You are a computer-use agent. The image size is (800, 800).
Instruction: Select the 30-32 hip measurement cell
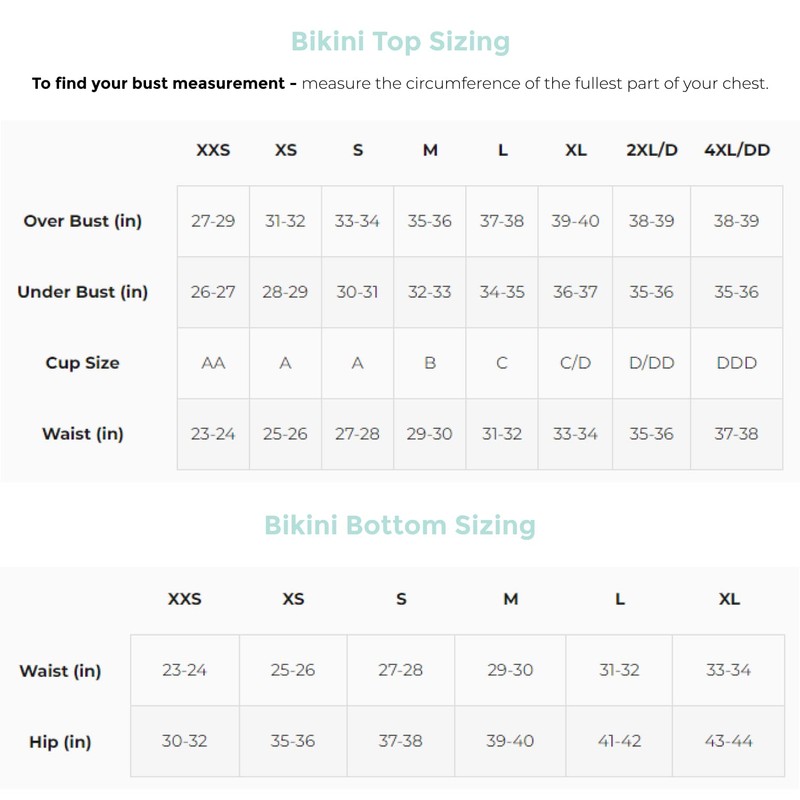point(185,742)
